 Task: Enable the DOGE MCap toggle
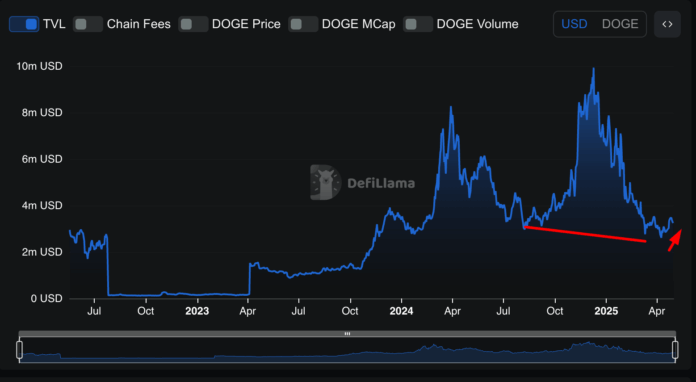303,24
